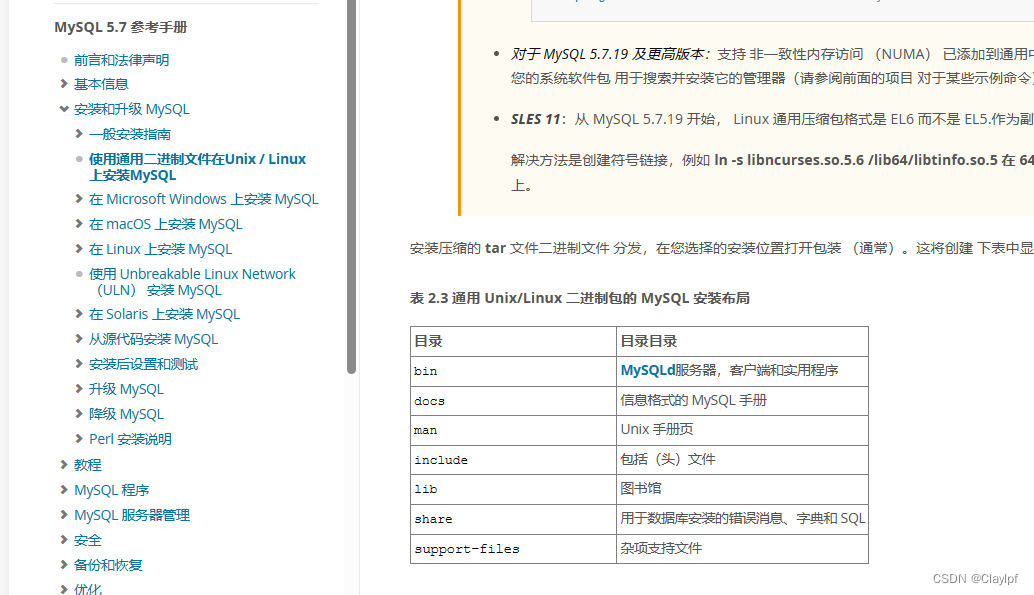Click the 表 2.3 table caption
1034x595 pixels.
(580, 298)
